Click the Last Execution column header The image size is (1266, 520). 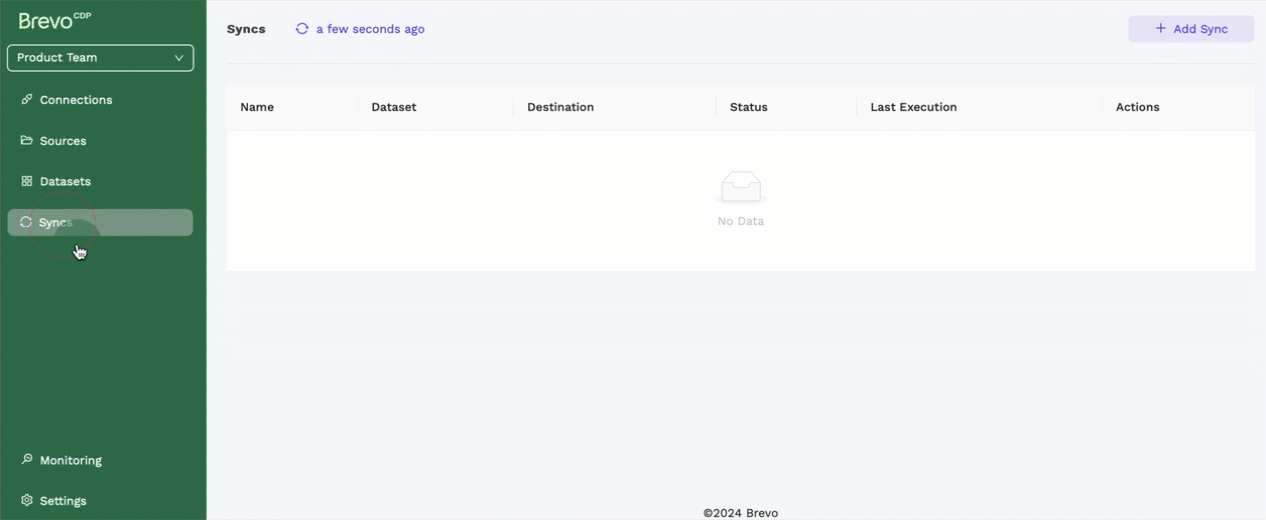click(913, 107)
